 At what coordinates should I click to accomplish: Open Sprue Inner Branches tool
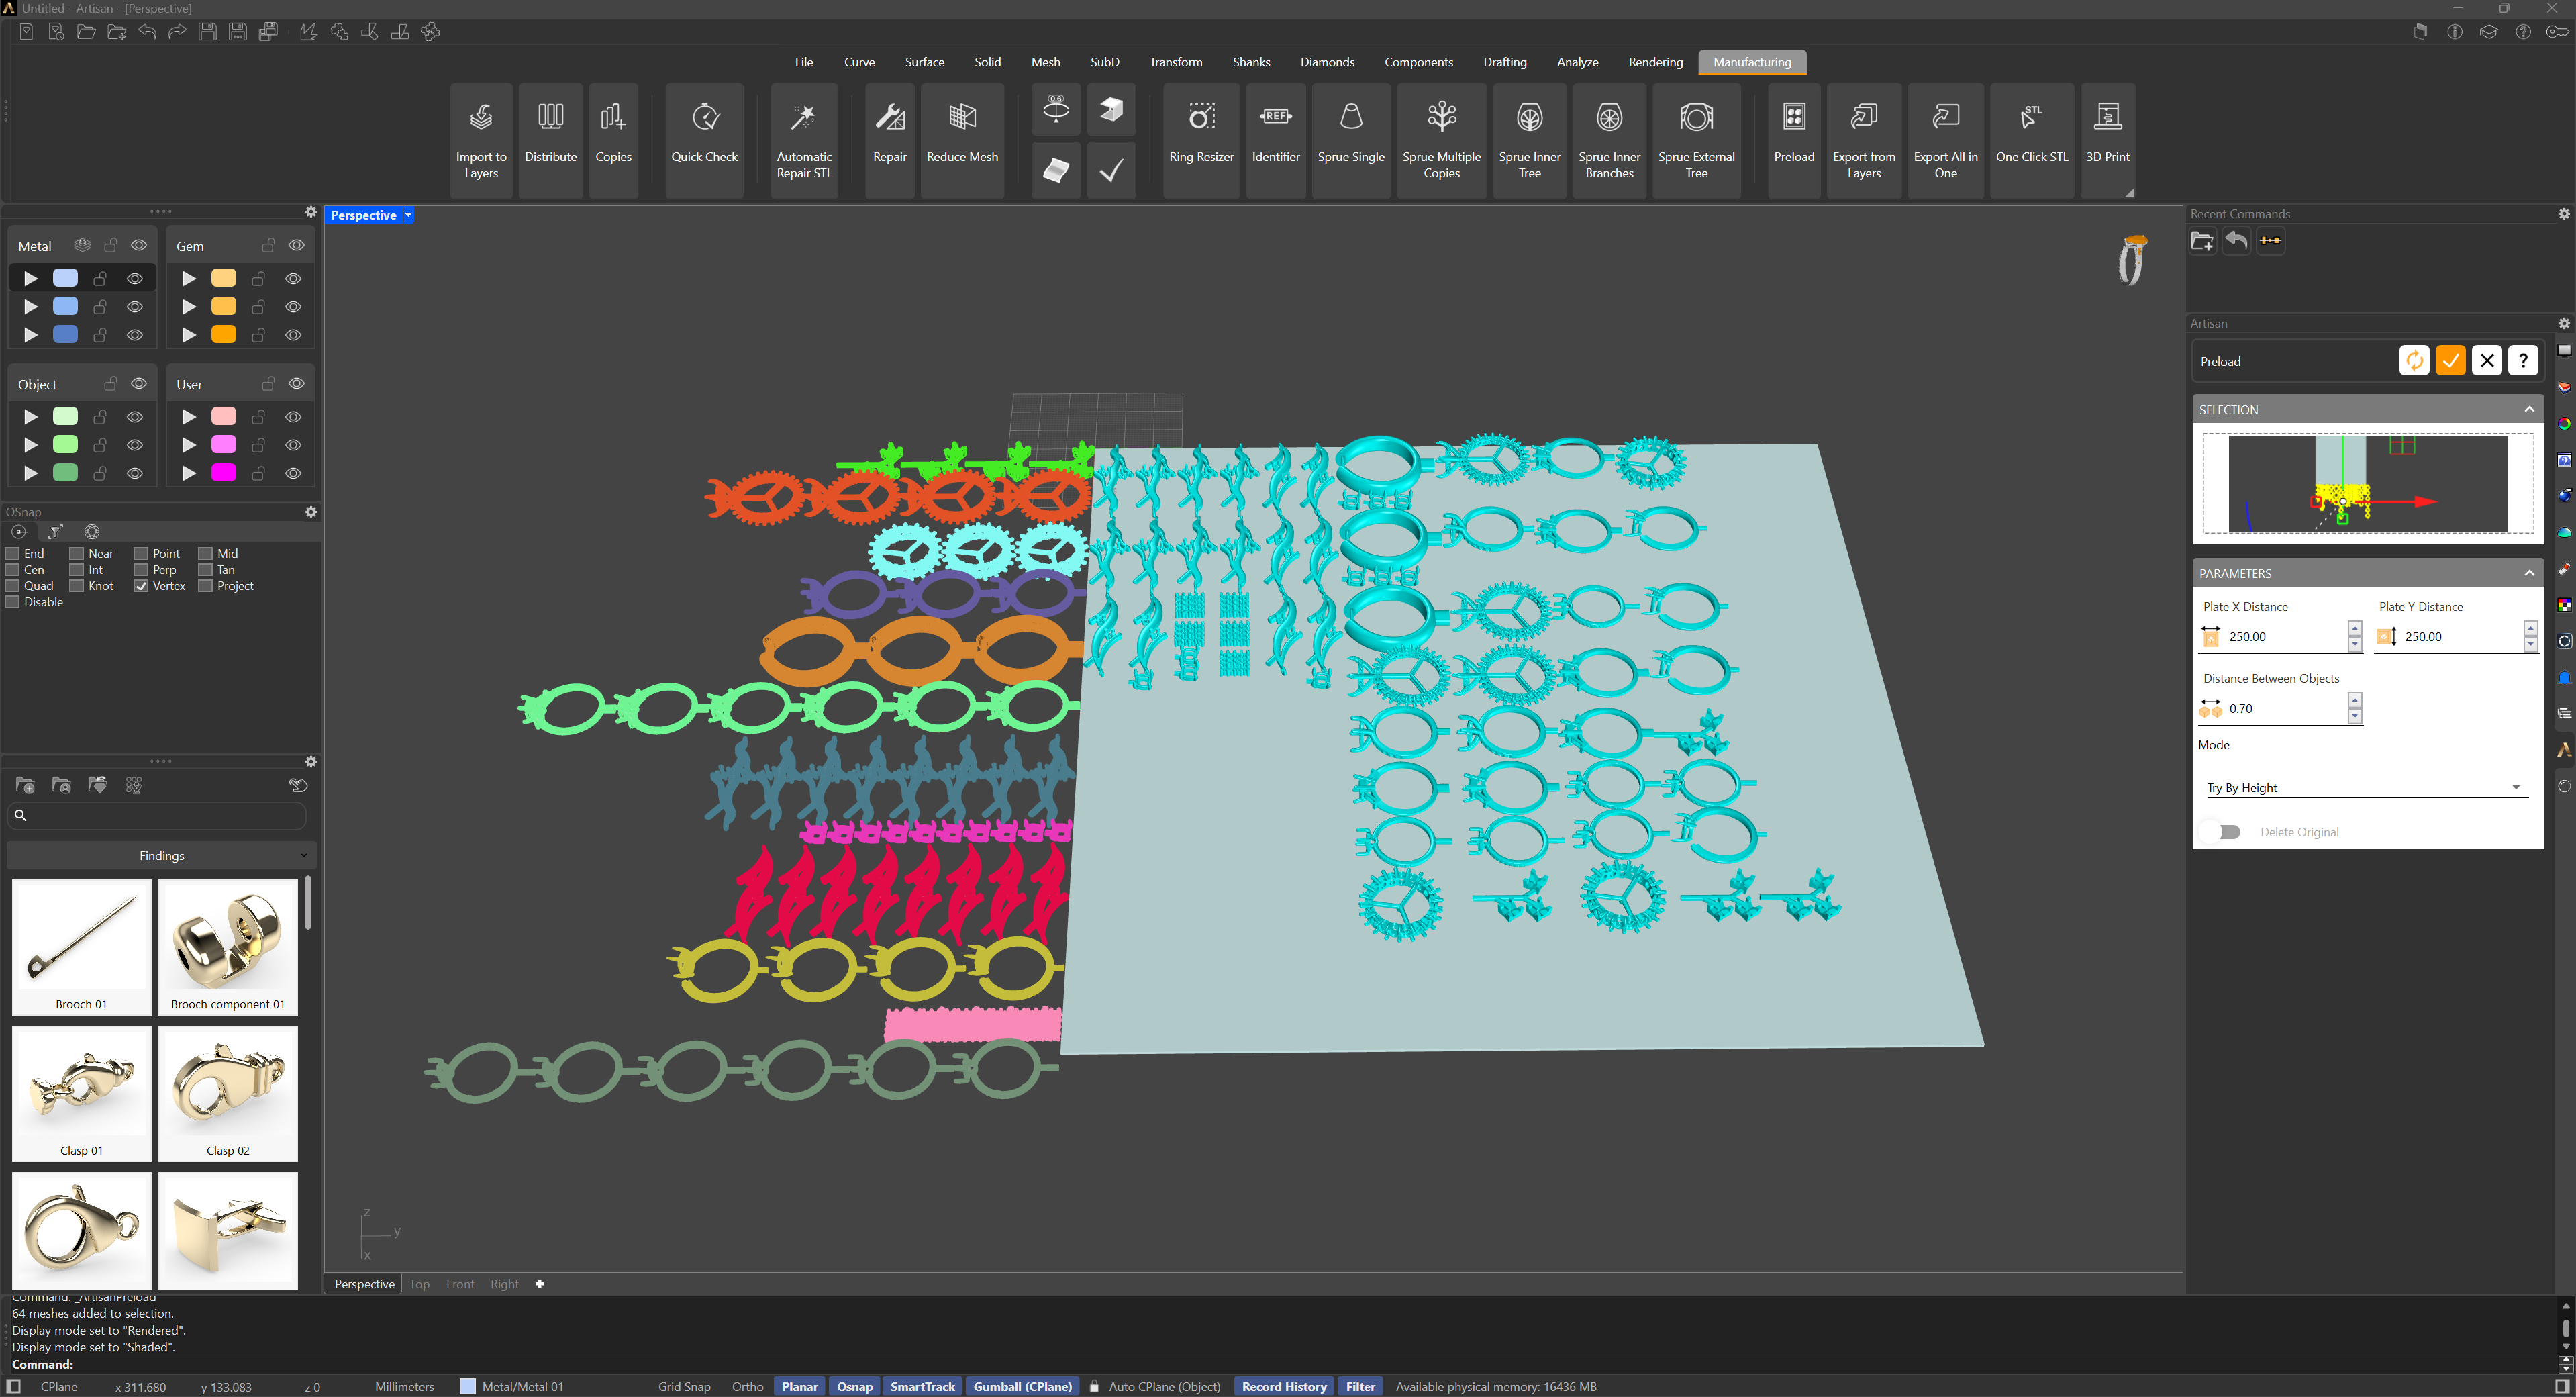[x=1609, y=140]
